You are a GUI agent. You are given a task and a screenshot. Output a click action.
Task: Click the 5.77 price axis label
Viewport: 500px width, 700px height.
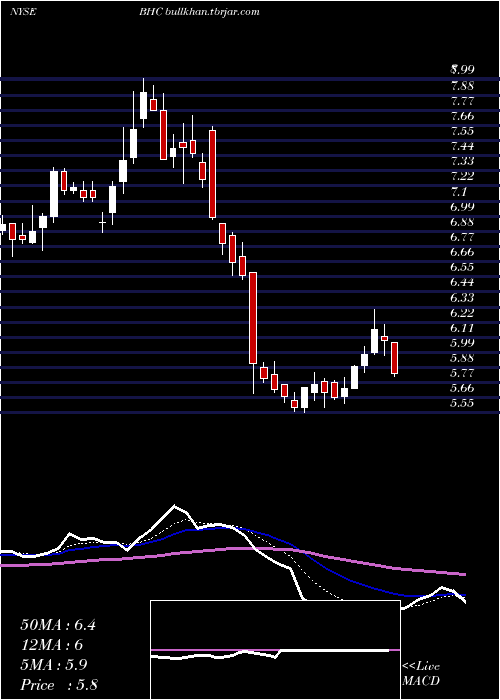point(462,373)
